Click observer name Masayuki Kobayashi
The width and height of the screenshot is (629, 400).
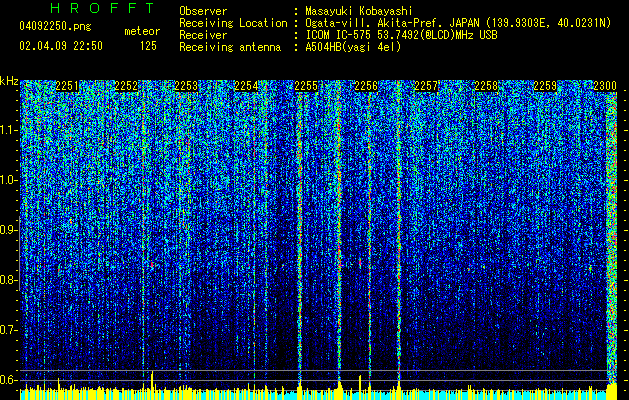(359, 11)
